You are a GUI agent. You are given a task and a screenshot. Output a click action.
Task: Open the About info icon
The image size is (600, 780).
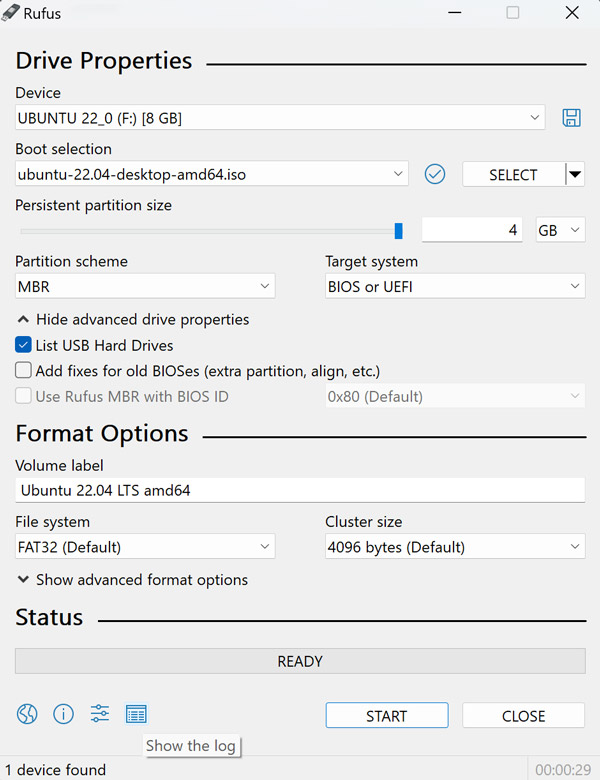tap(63, 714)
